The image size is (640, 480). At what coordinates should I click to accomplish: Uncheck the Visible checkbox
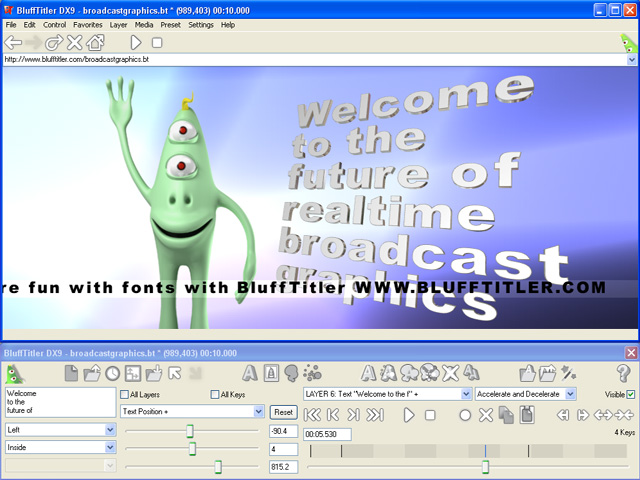(x=631, y=395)
